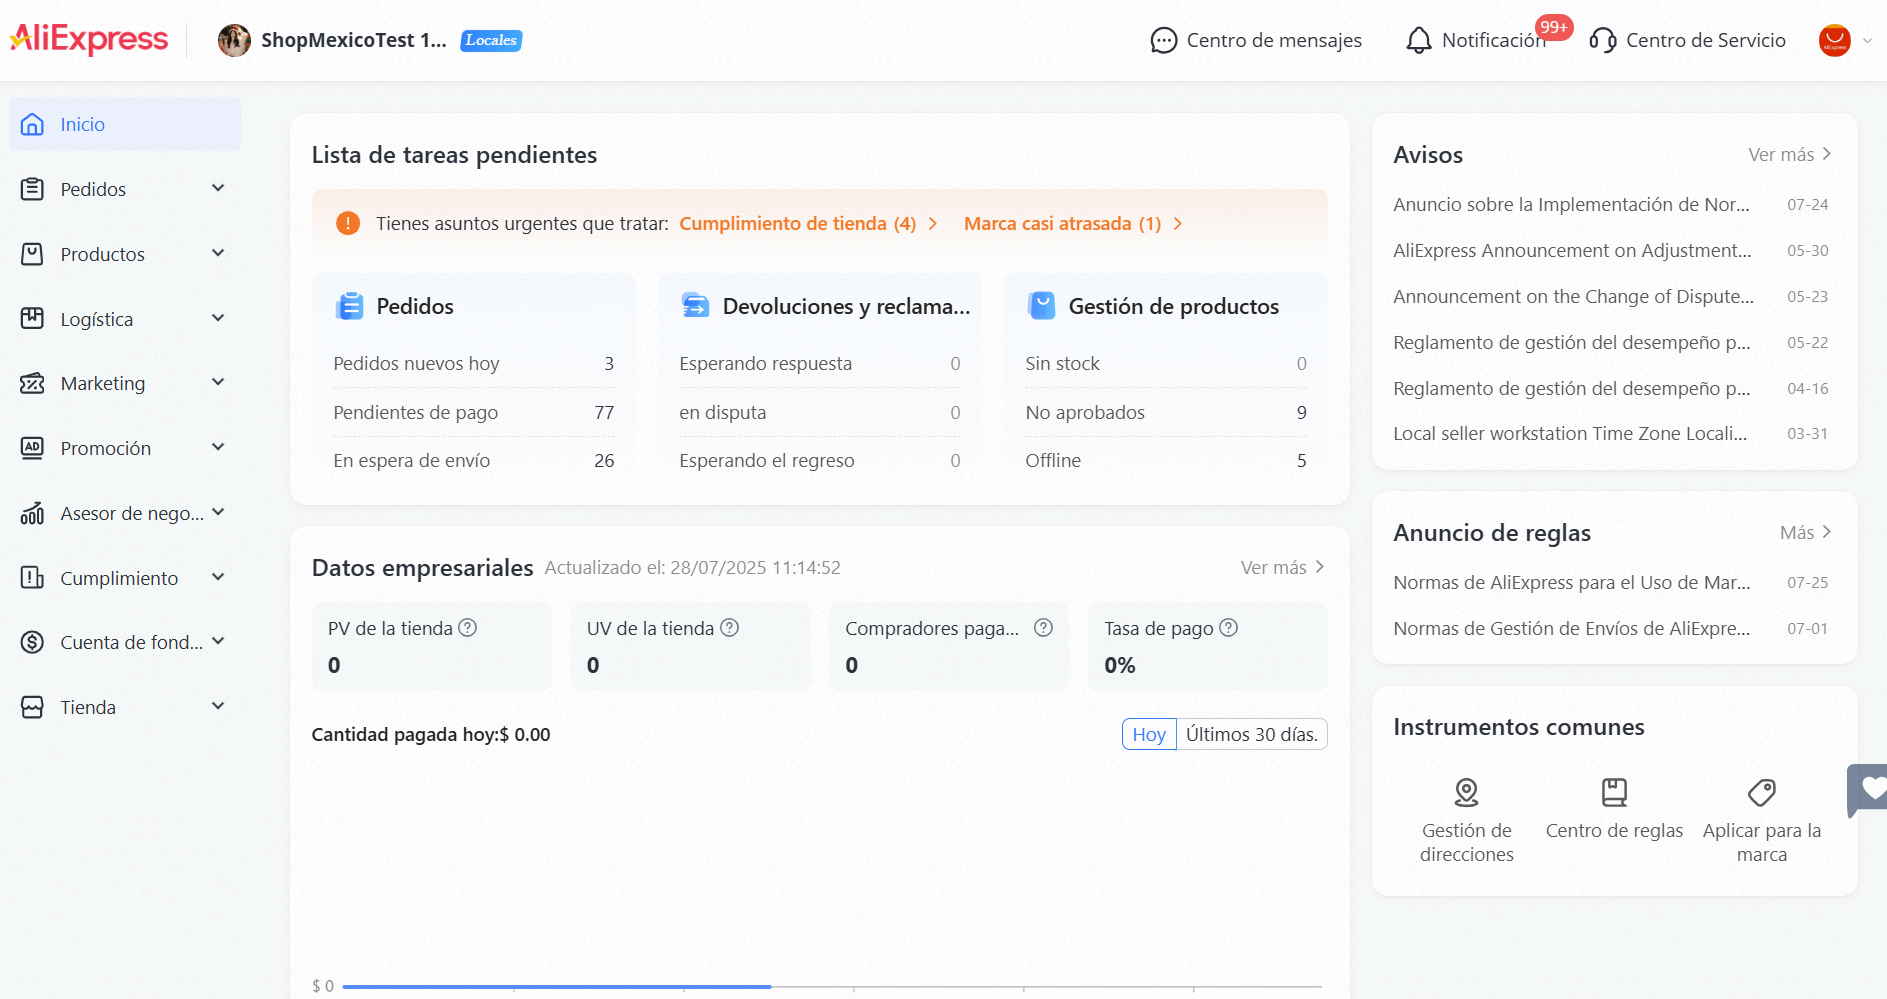Expand the Marketing menu chevron
1887x999 pixels.
tap(218, 382)
